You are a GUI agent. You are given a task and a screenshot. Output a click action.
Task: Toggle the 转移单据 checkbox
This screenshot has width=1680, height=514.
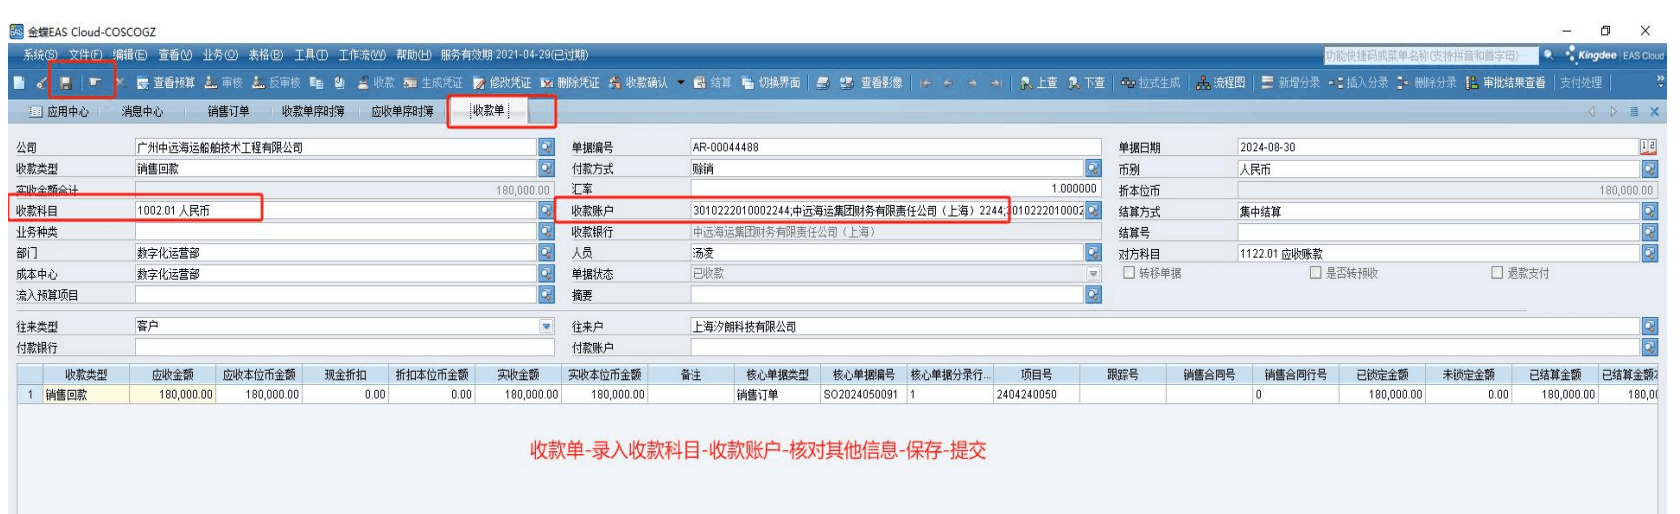[x=1129, y=273]
